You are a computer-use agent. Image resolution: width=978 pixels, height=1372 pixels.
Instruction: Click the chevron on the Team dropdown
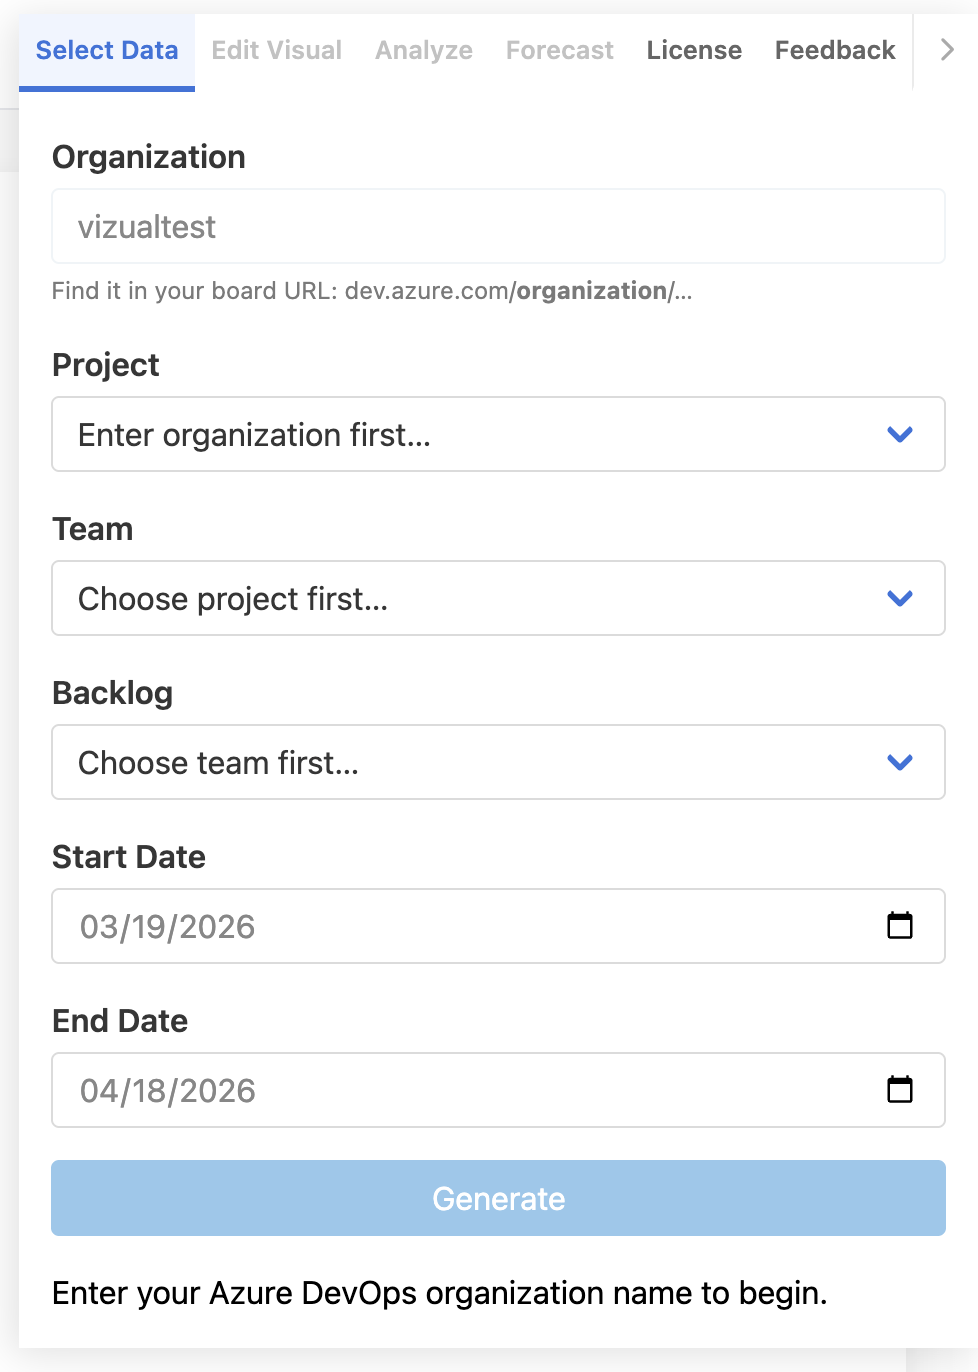(899, 598)
